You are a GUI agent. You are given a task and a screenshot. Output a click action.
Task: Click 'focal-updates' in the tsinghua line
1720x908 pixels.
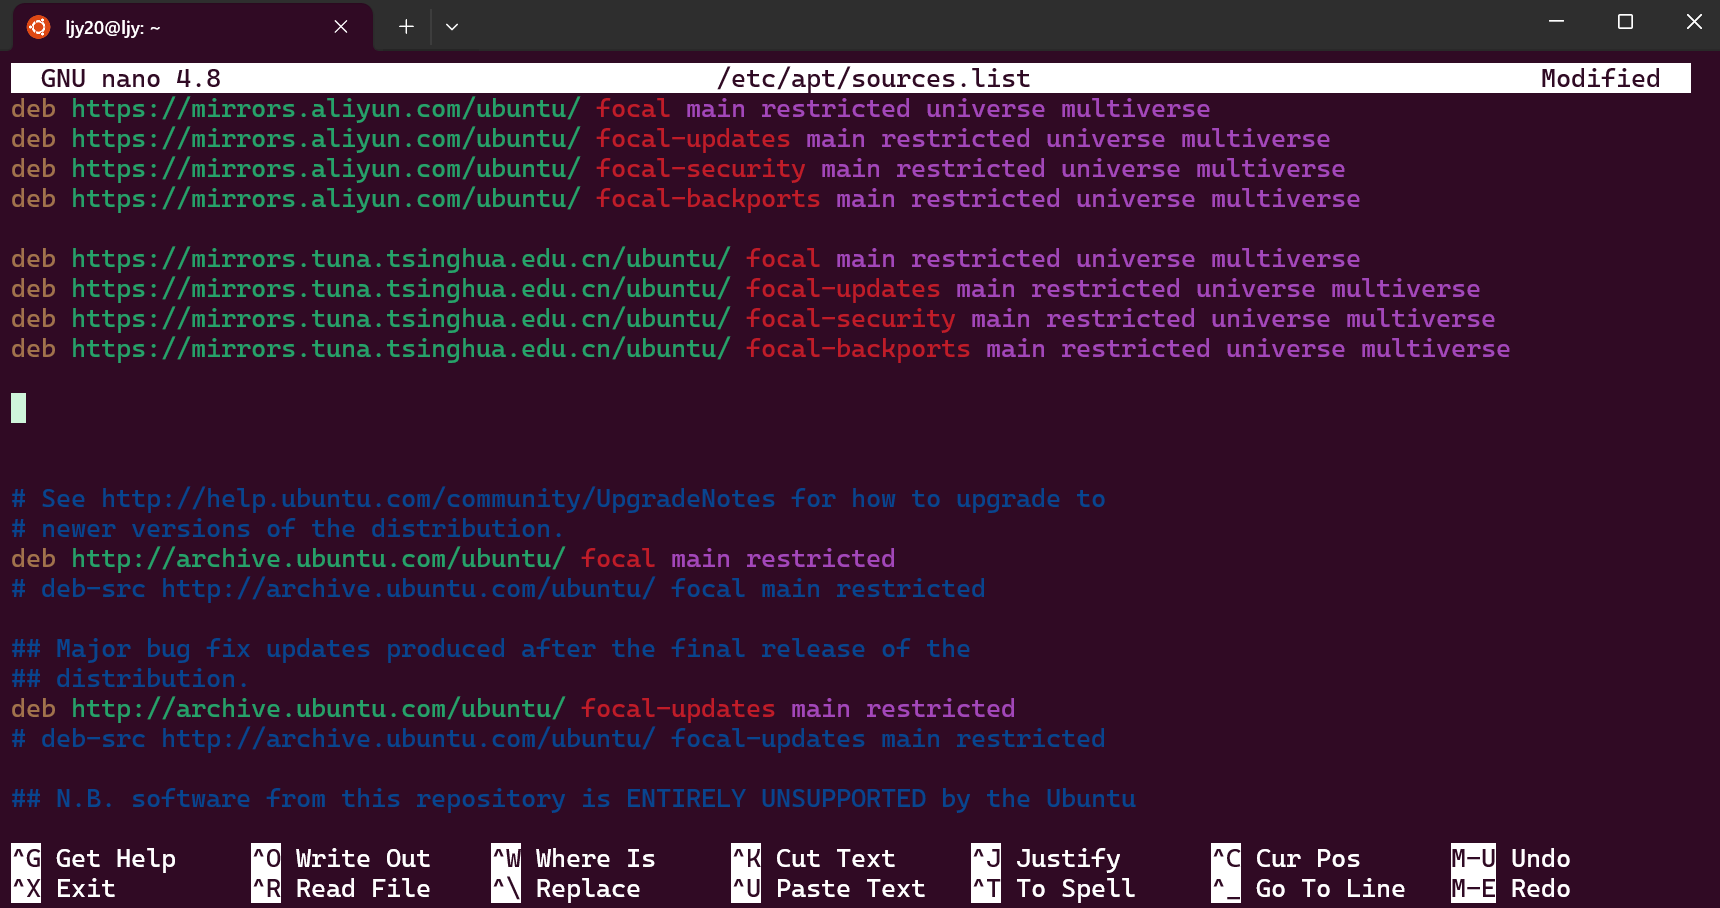843,289
